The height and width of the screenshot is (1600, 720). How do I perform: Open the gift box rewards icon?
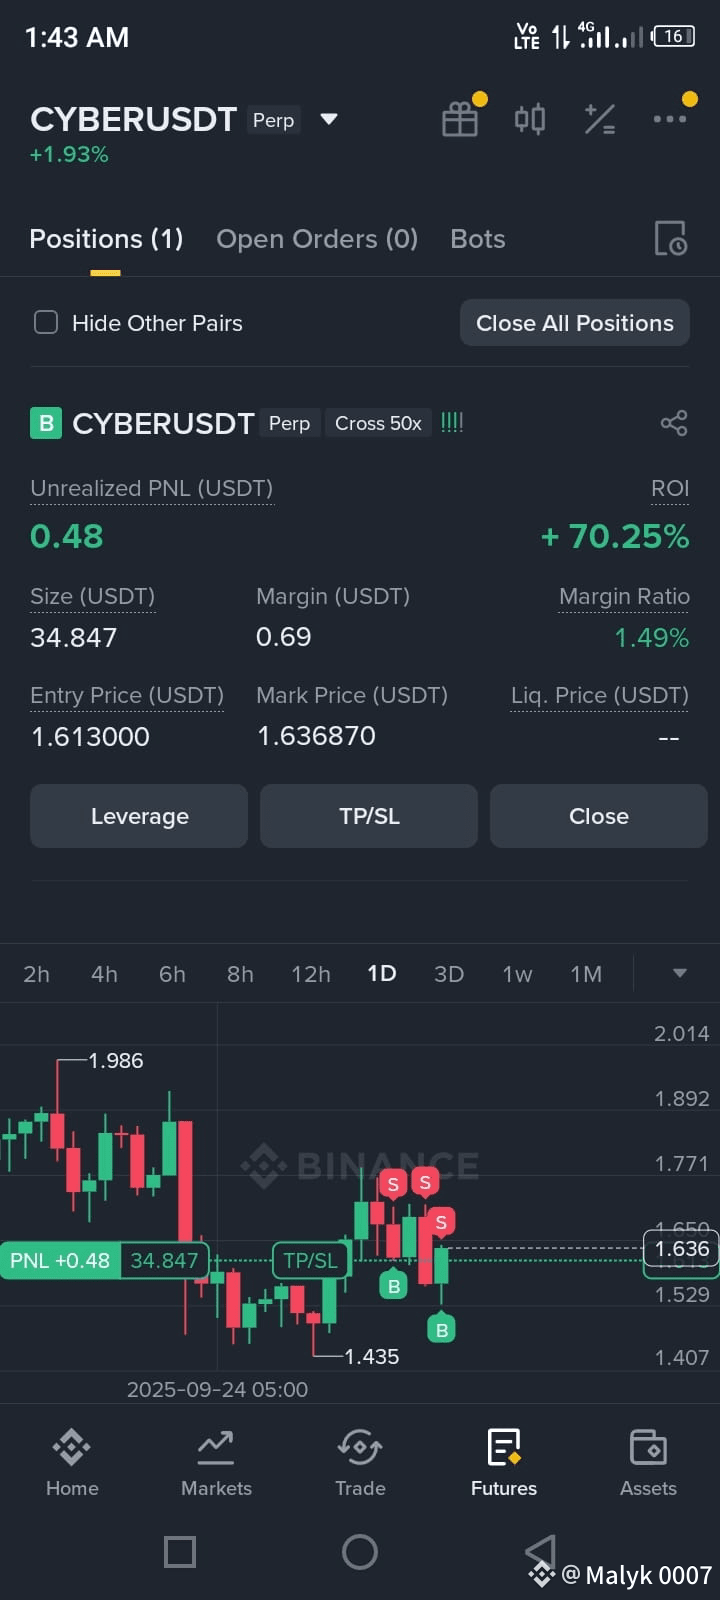[x=460, y=119]
